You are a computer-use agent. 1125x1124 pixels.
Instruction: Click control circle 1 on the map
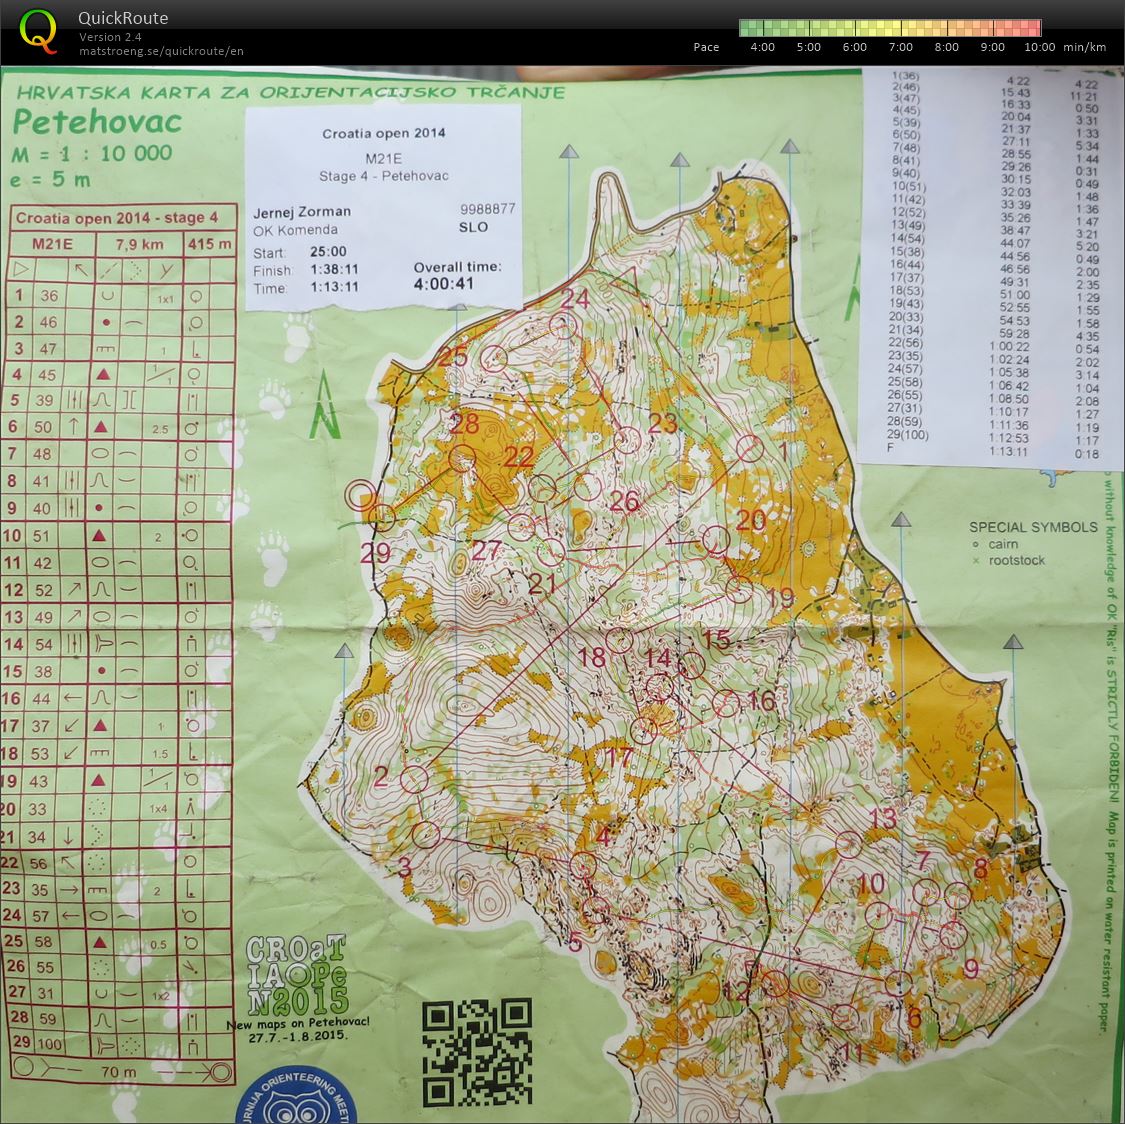click(750, 449)
